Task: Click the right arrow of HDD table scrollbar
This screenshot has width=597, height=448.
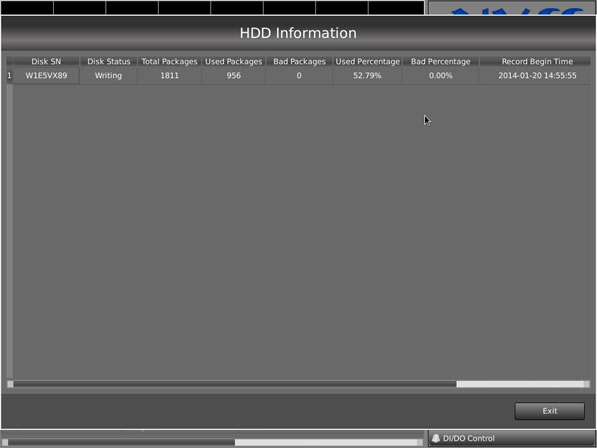Action: (x=587, y=384)
